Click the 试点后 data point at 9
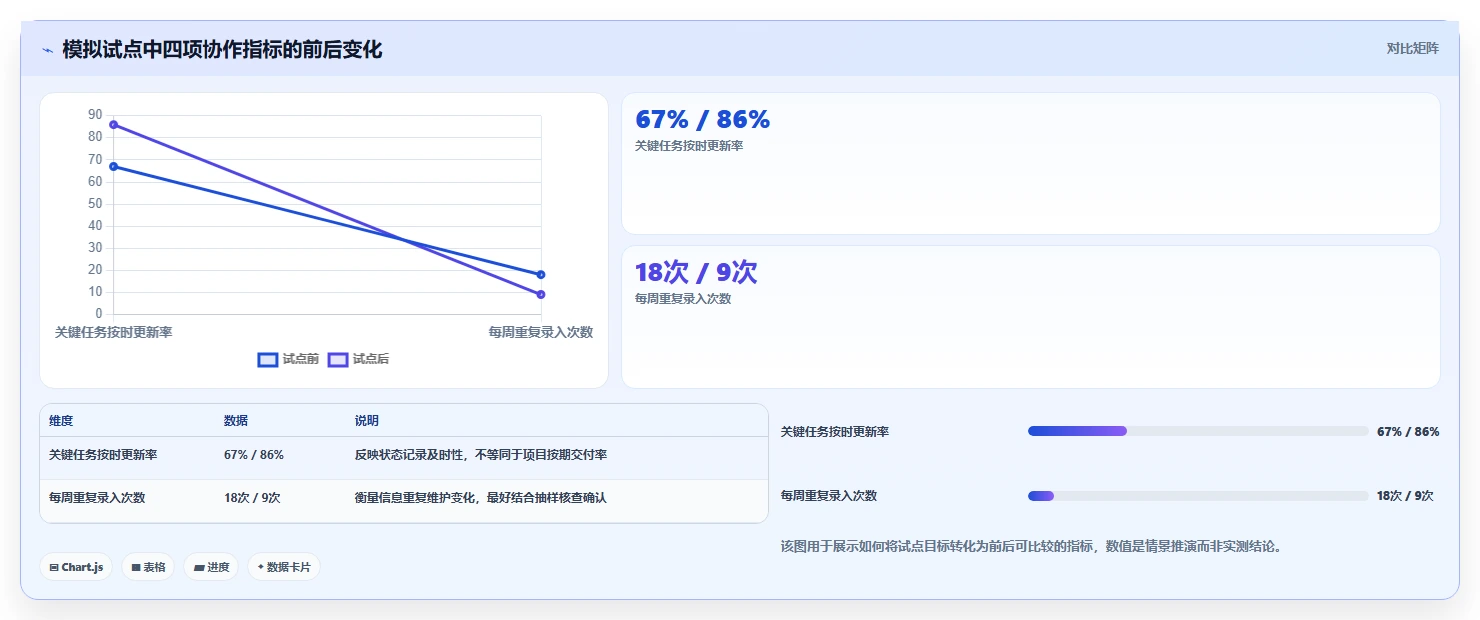The image size is (1480, 620). [x=541, y=294]
